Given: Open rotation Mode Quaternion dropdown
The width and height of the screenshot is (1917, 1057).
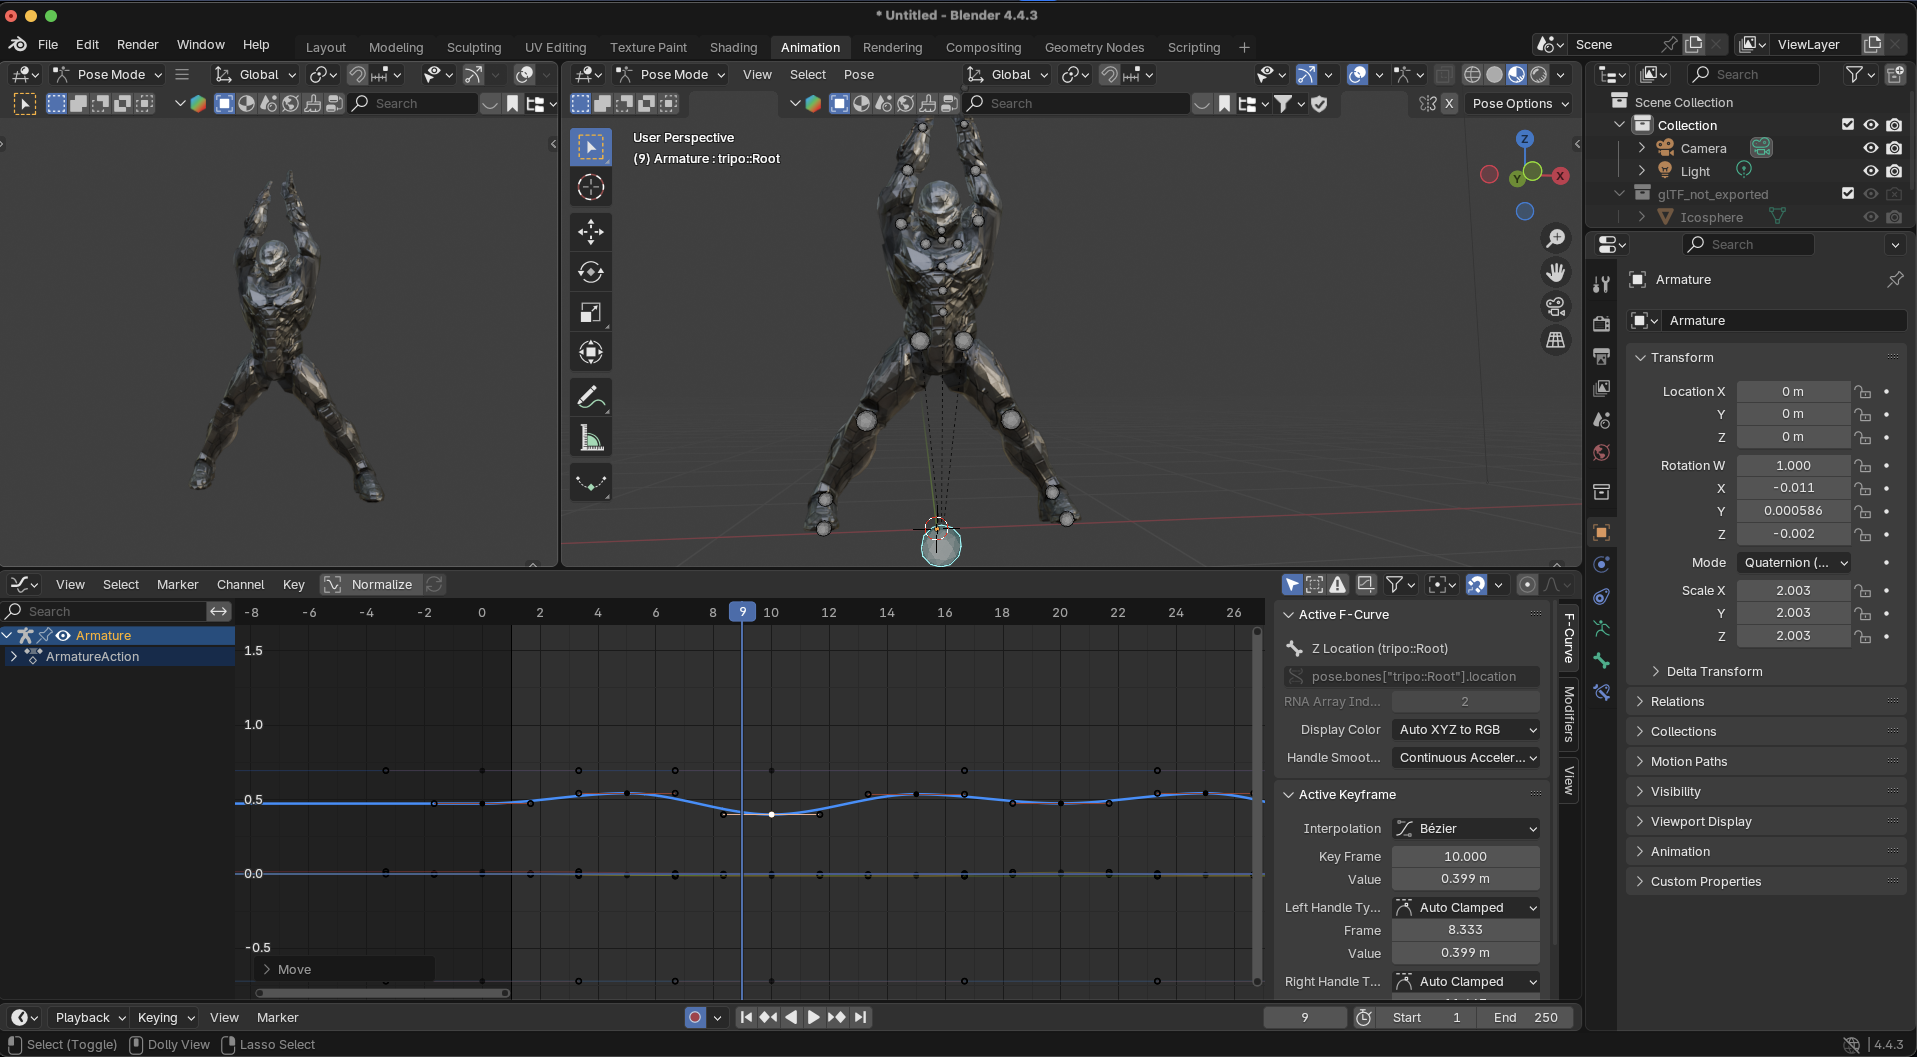Looking at the screenshot, I should [1794, 563].
